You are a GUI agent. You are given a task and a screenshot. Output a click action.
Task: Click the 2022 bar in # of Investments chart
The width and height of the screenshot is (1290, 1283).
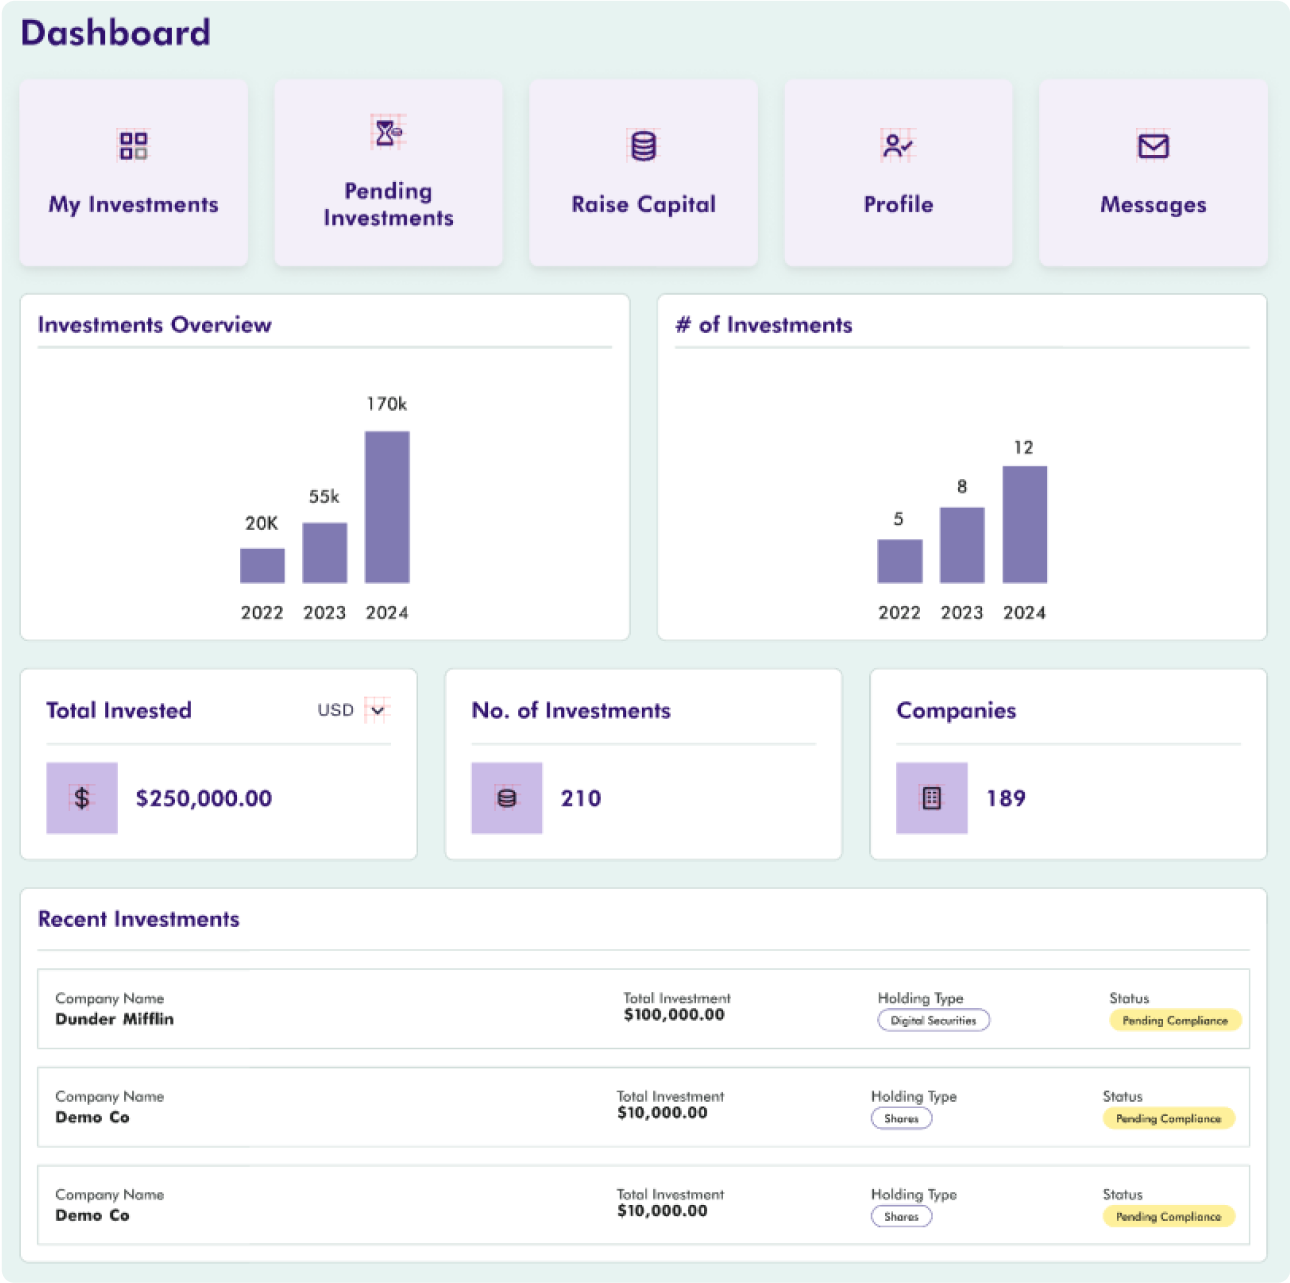click(x=899, y=562)
